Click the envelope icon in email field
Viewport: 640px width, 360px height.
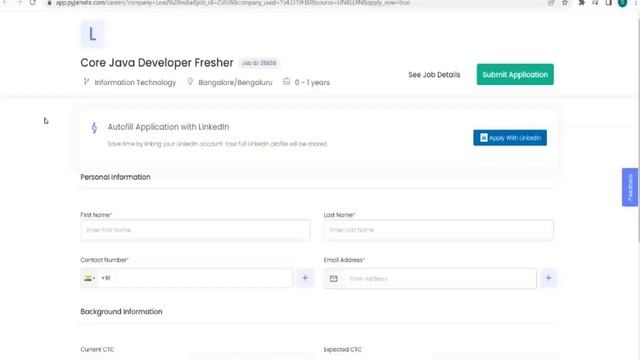tap(333, 278)
